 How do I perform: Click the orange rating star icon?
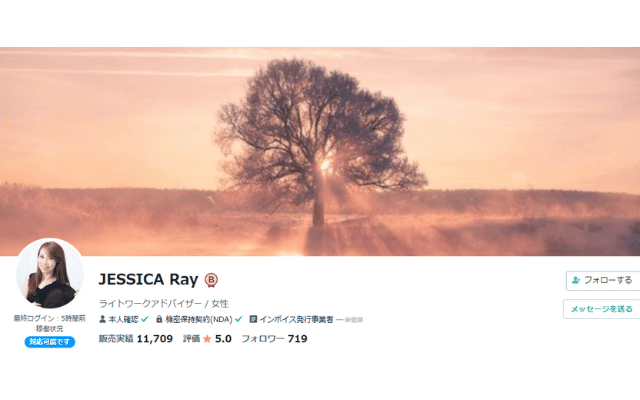[x=207, y=339]
